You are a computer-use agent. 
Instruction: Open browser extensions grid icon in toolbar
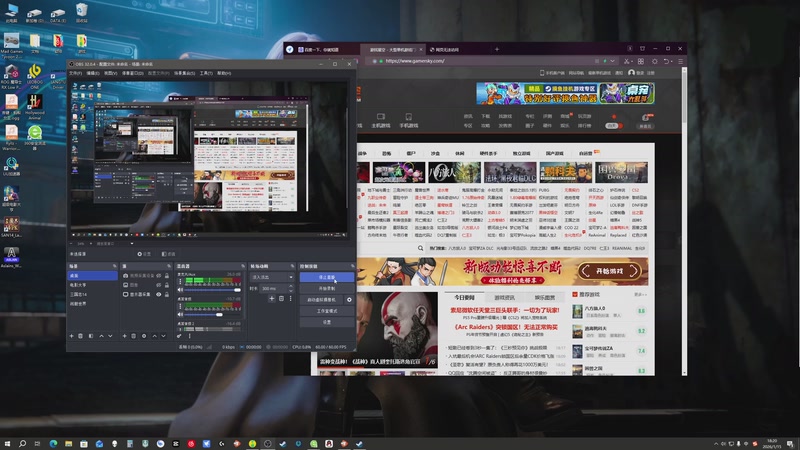click(641, 61)
